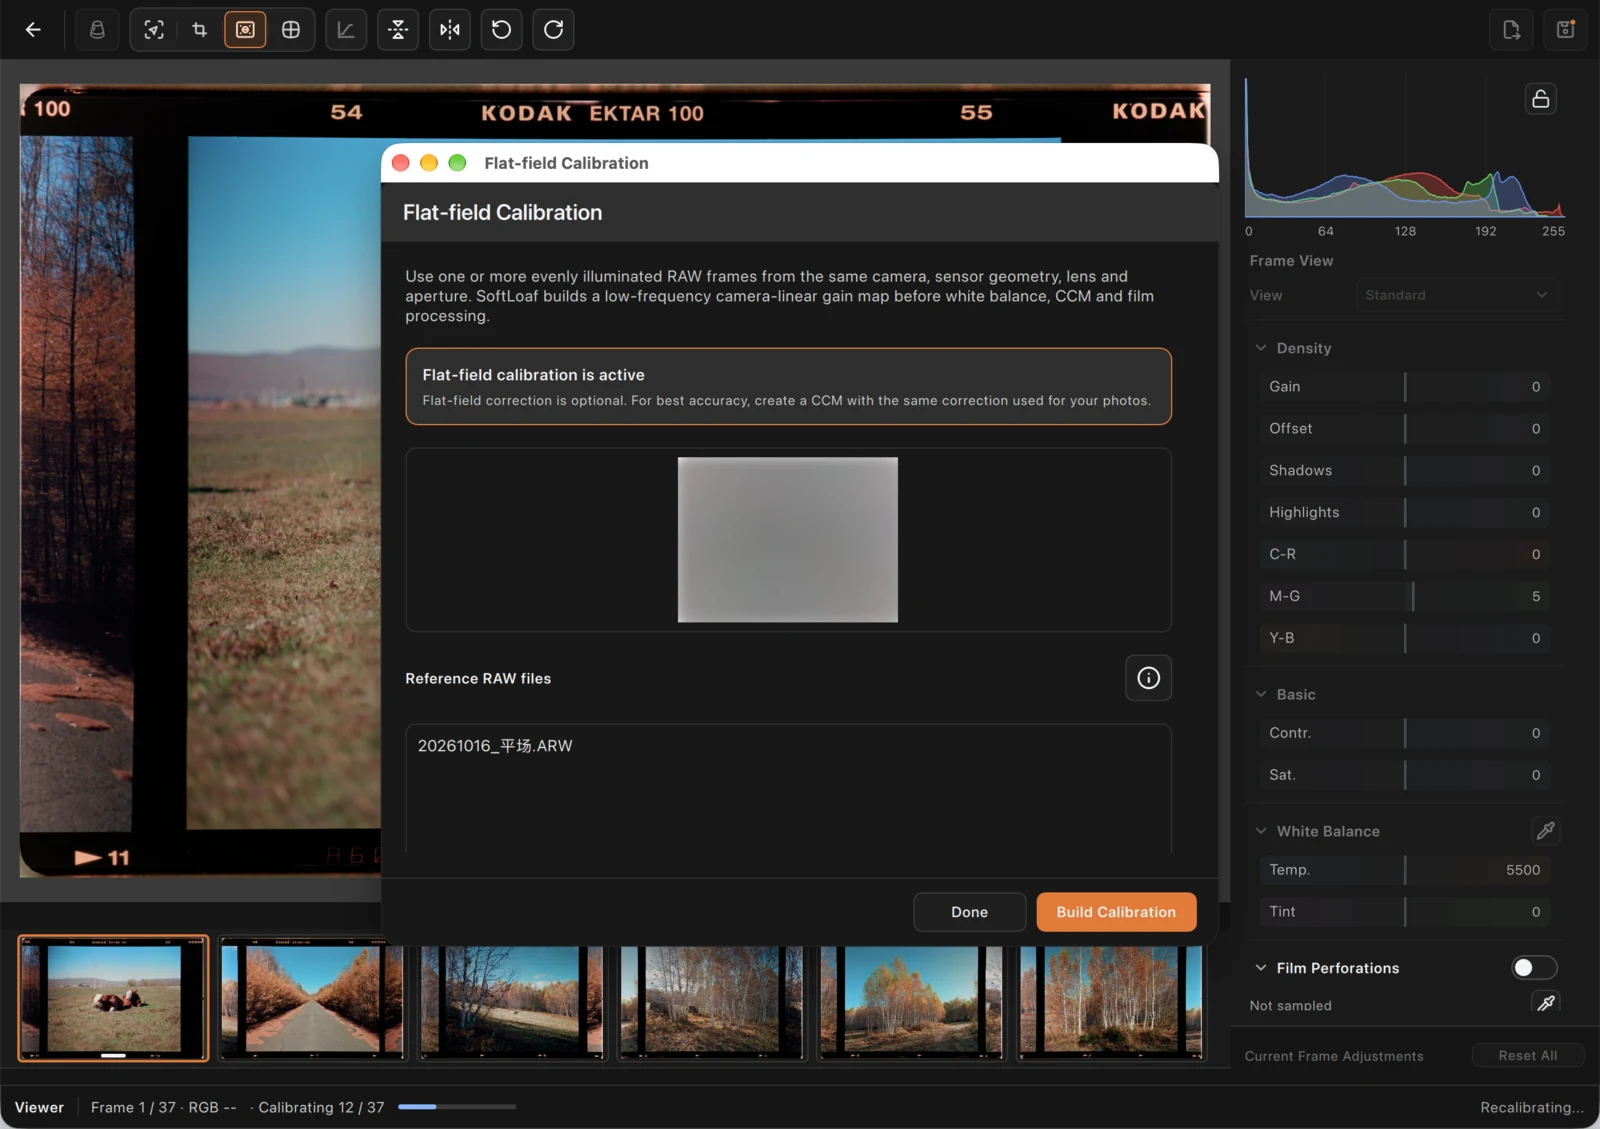Click the Temp. slider showing 5500
Viewport: 1600px width, 1129px height.
coord(1404,870)
